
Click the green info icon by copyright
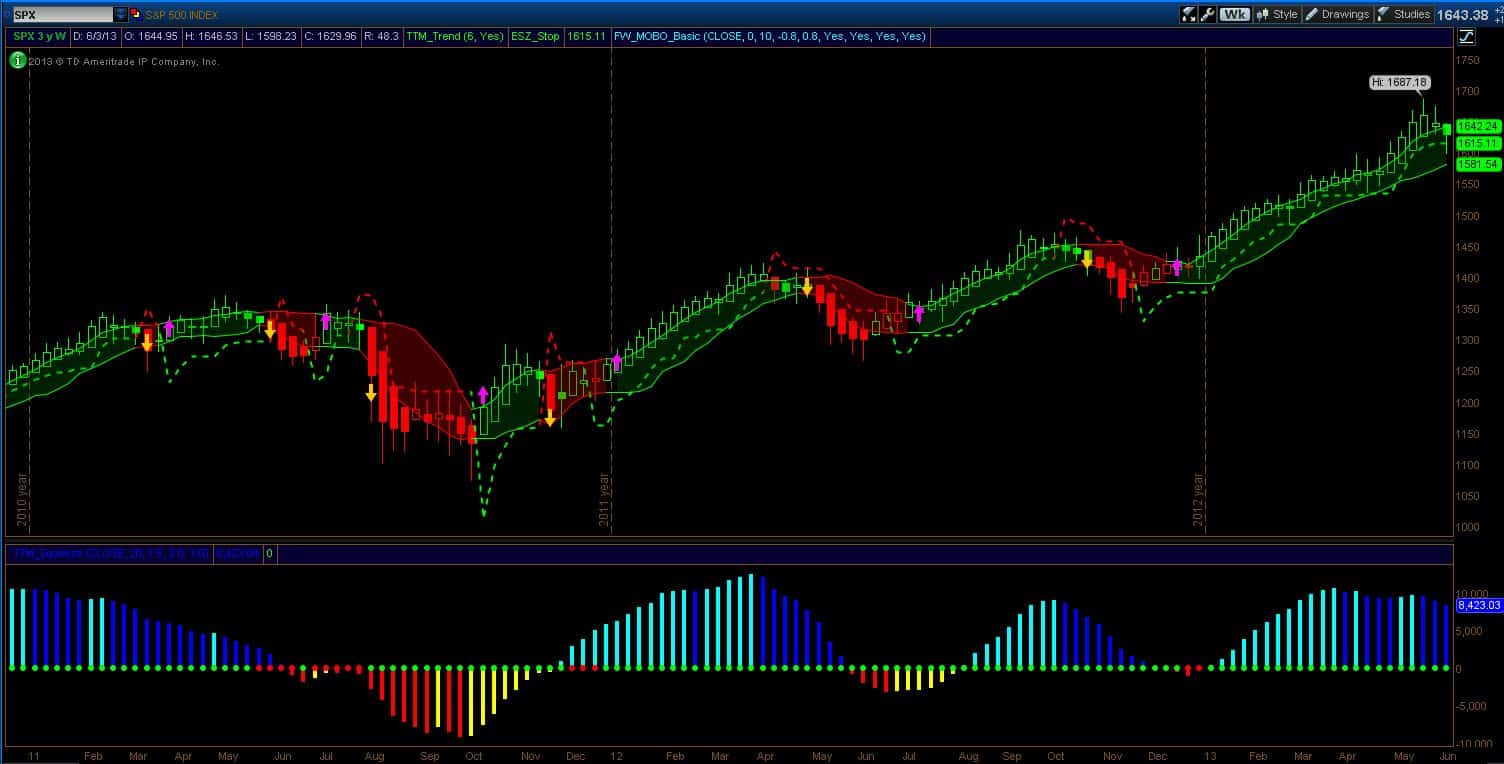pyautogui.click(x=17, y=61)
